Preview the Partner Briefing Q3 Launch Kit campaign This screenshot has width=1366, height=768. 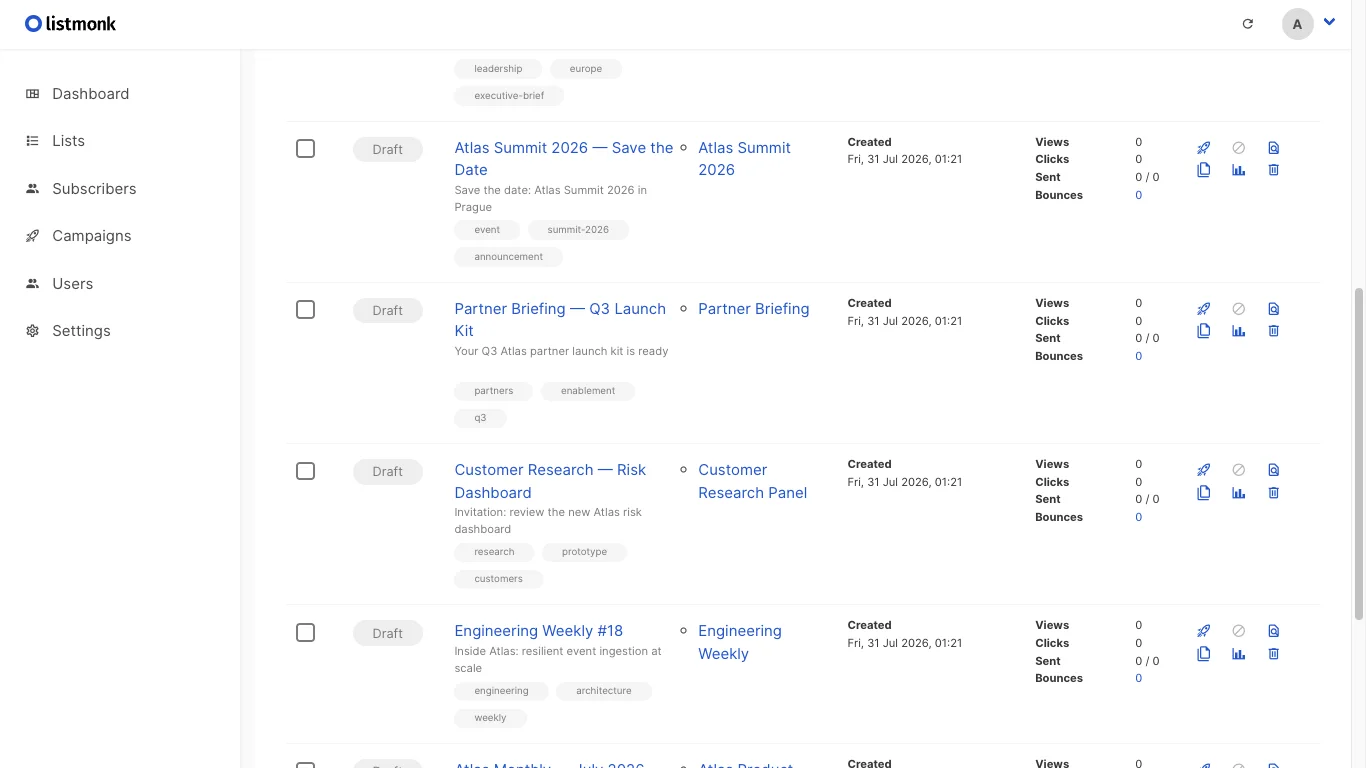1273,309
